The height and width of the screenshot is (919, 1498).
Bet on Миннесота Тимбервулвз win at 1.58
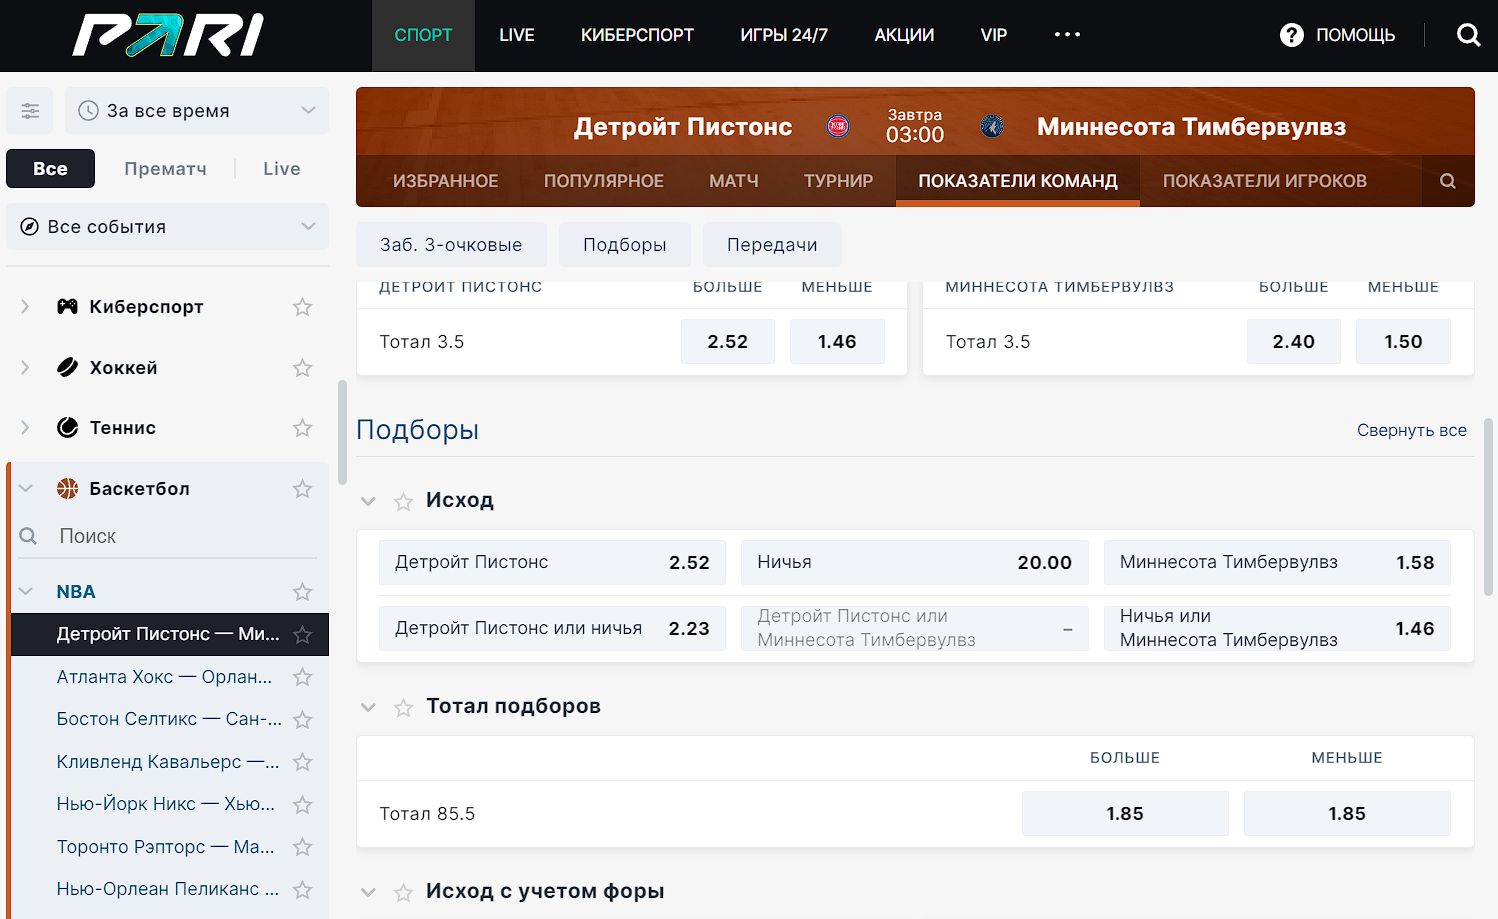(1277, 563)
